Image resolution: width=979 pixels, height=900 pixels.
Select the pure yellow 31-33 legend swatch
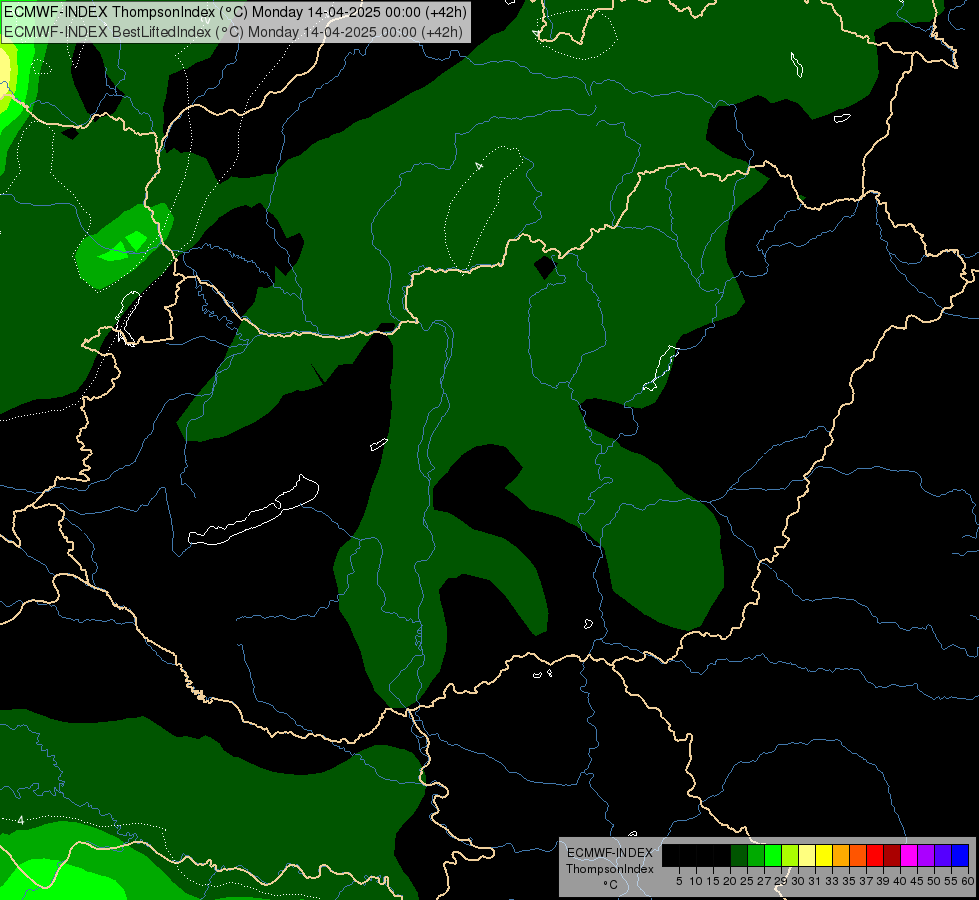pyautogui.click(x=824, y=855)
